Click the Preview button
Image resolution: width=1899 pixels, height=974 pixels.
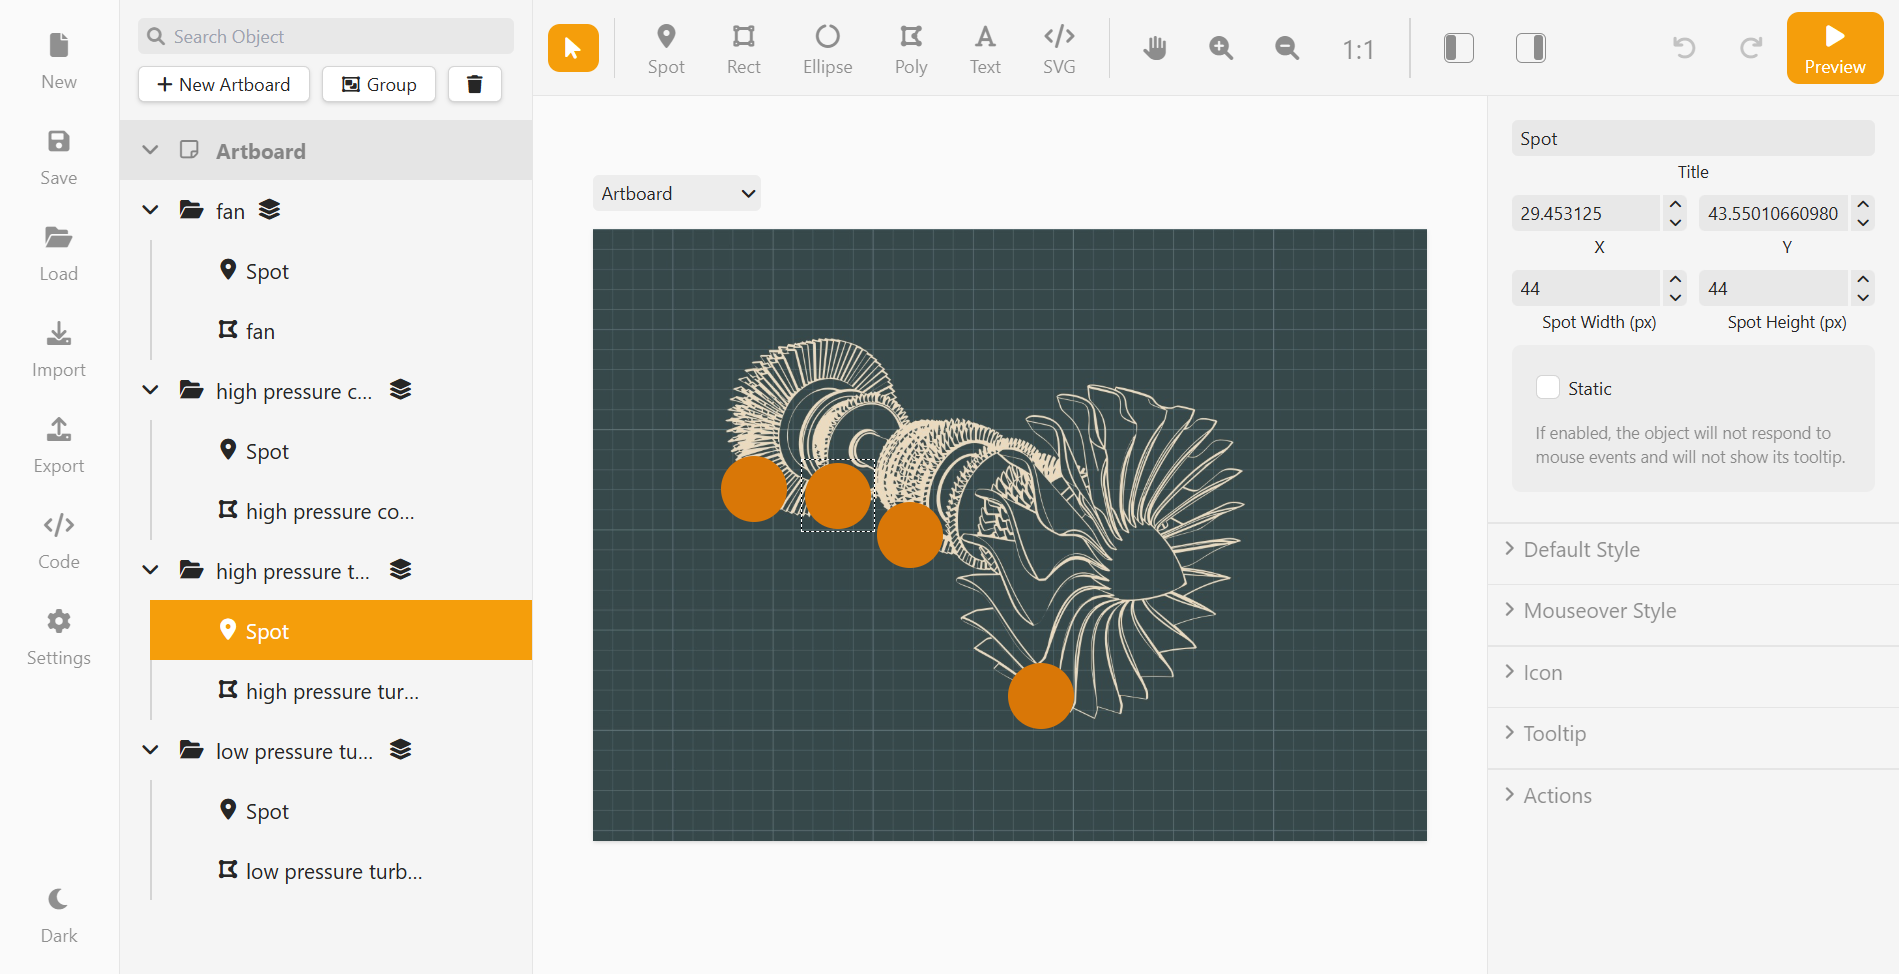(x=1834, y=48)
